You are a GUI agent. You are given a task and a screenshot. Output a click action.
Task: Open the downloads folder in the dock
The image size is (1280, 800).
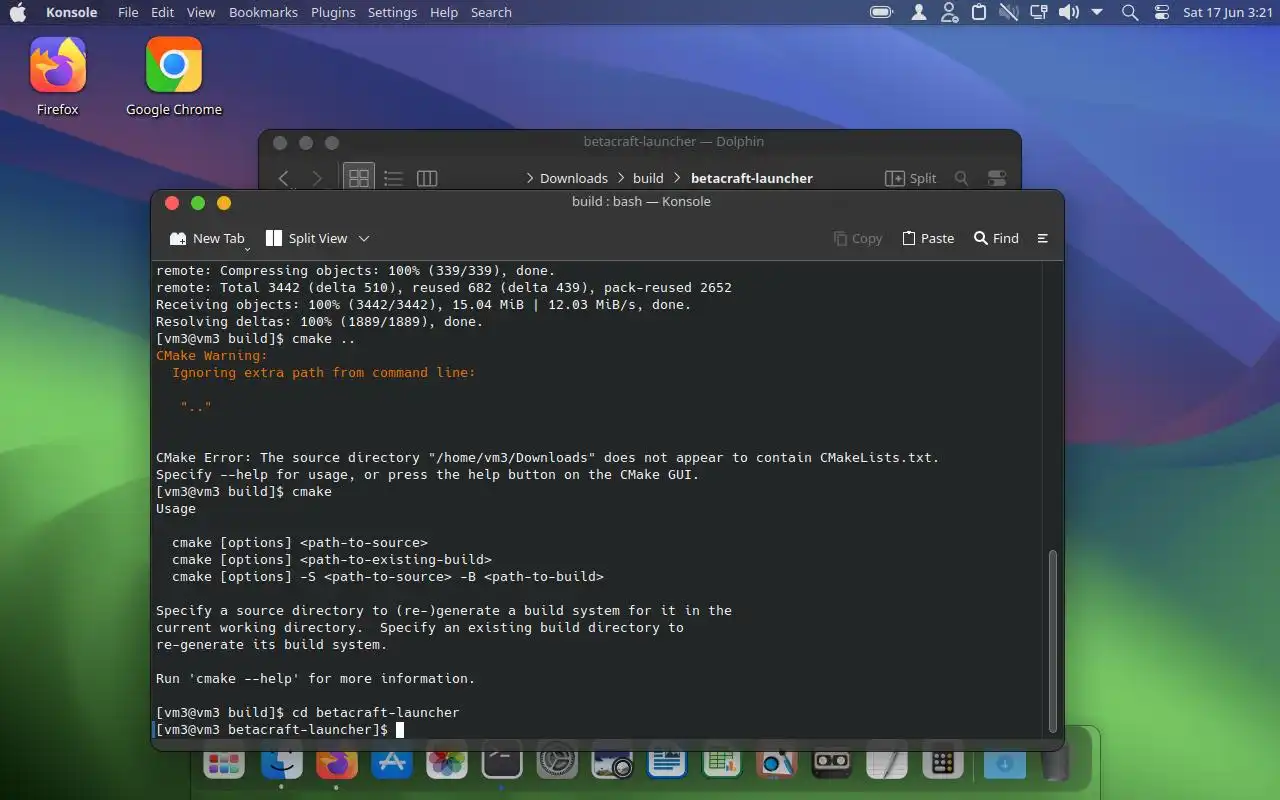(x=1005, y=763)
